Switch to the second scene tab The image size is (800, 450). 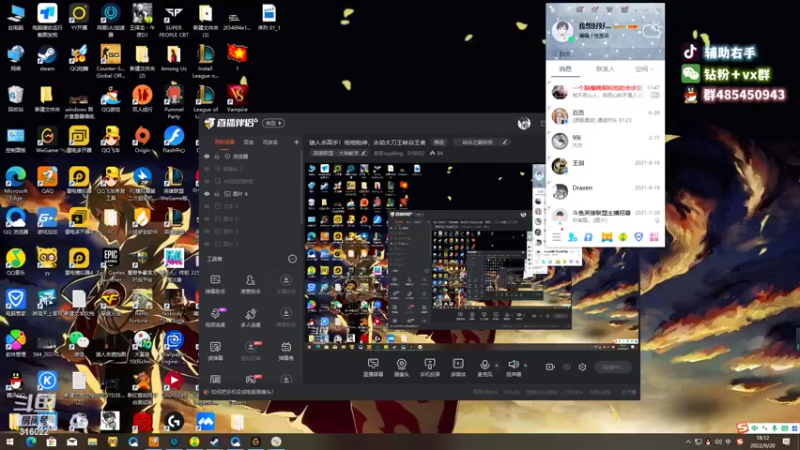[x=248, y=142]
